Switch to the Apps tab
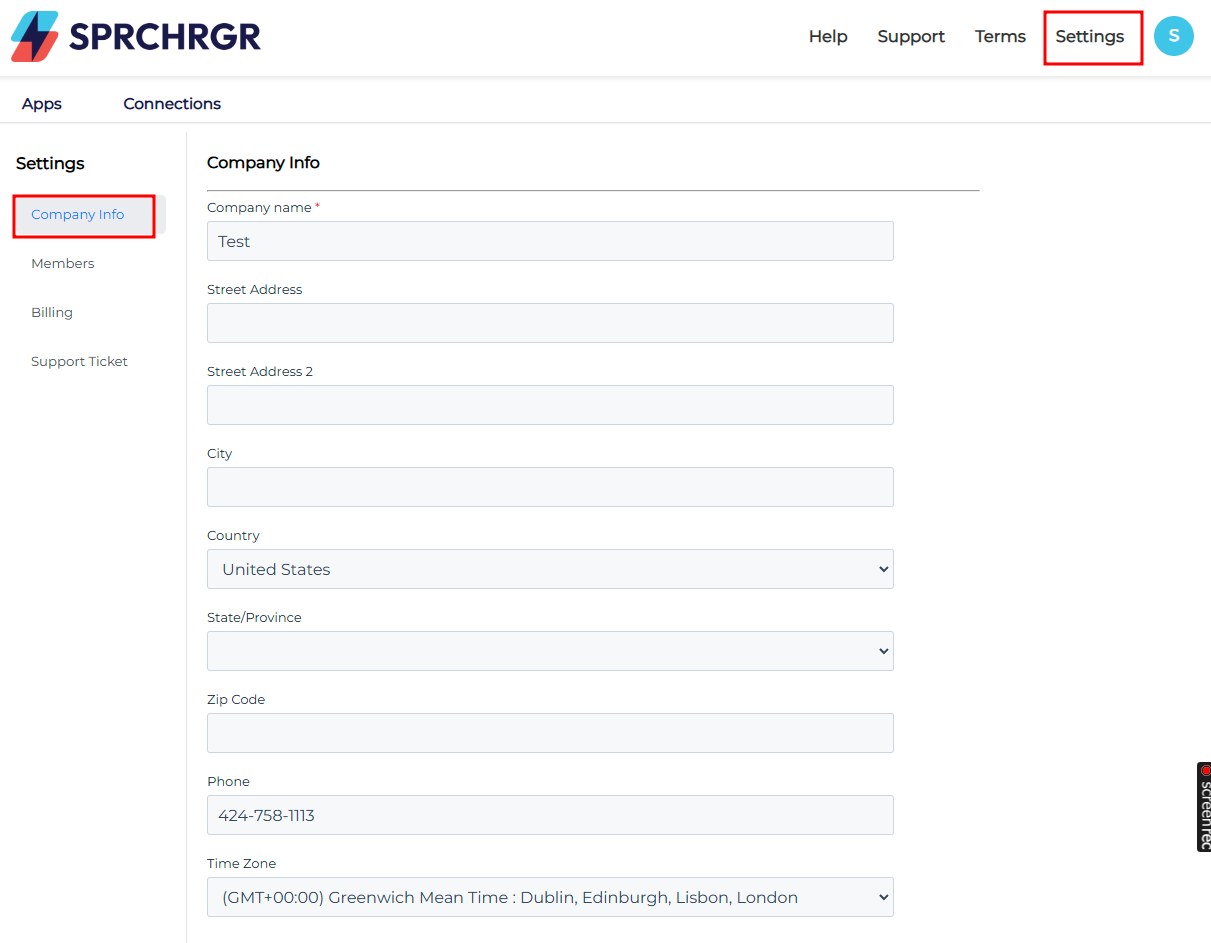The height and width of the screenshot is (943, 1211). tap(42, 104)
